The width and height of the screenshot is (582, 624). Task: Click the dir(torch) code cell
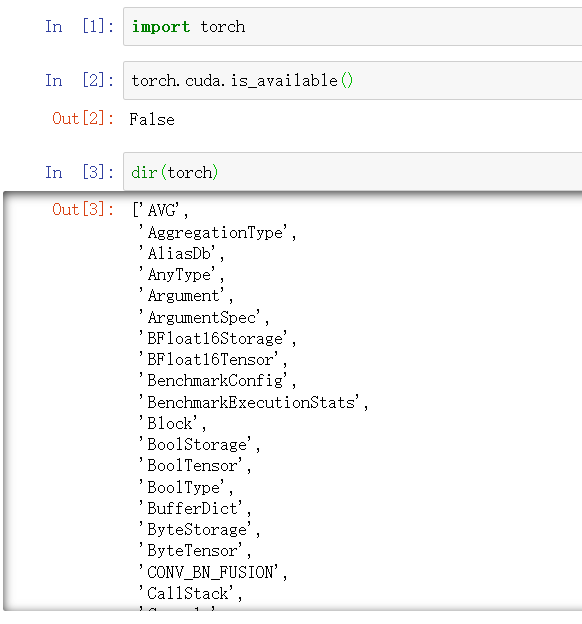pyautogui.click(x=353, y=172)
